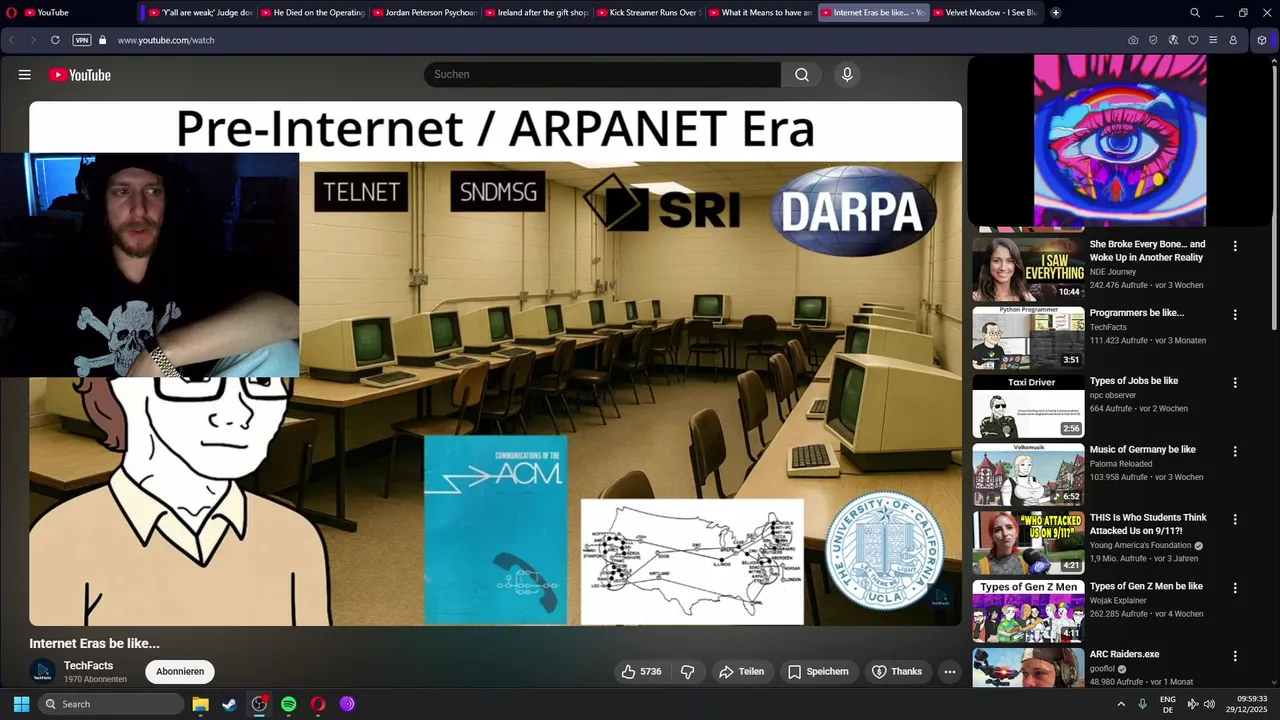The width and height of the screenshot is (1280, 720).
Task: Submit search with the magnifier button
Action: [802, 75]
